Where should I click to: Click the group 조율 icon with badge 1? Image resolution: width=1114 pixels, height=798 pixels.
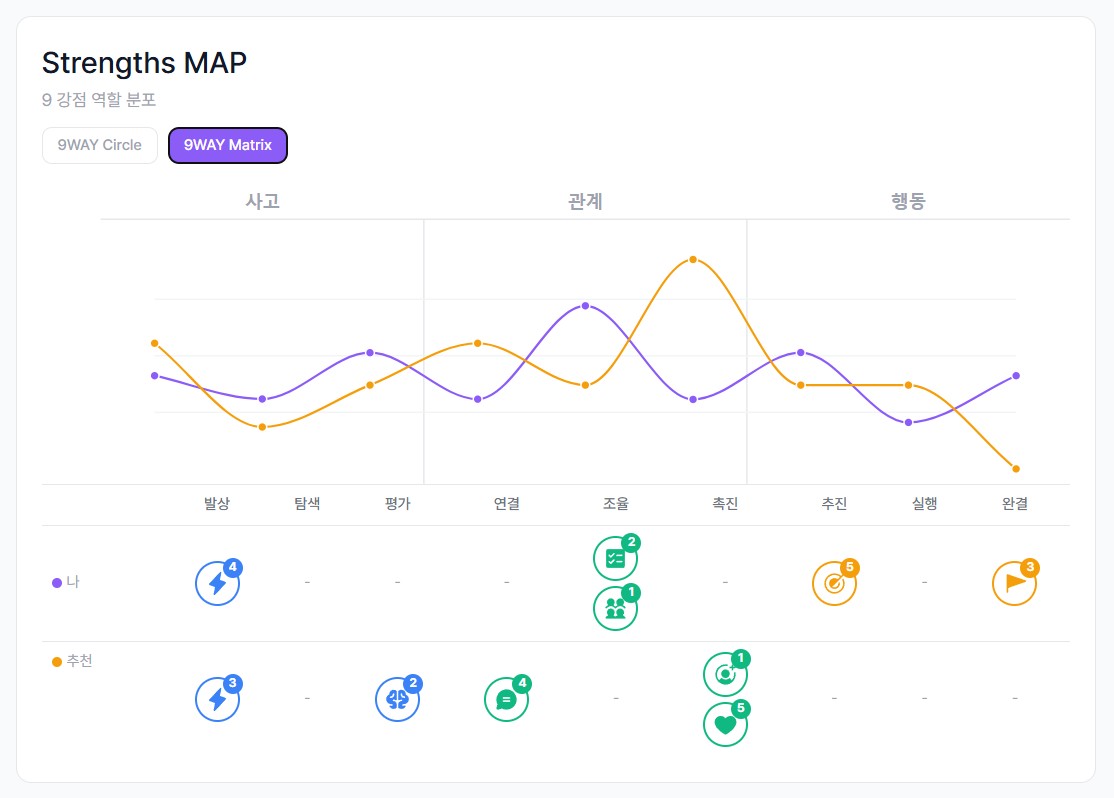615,608
